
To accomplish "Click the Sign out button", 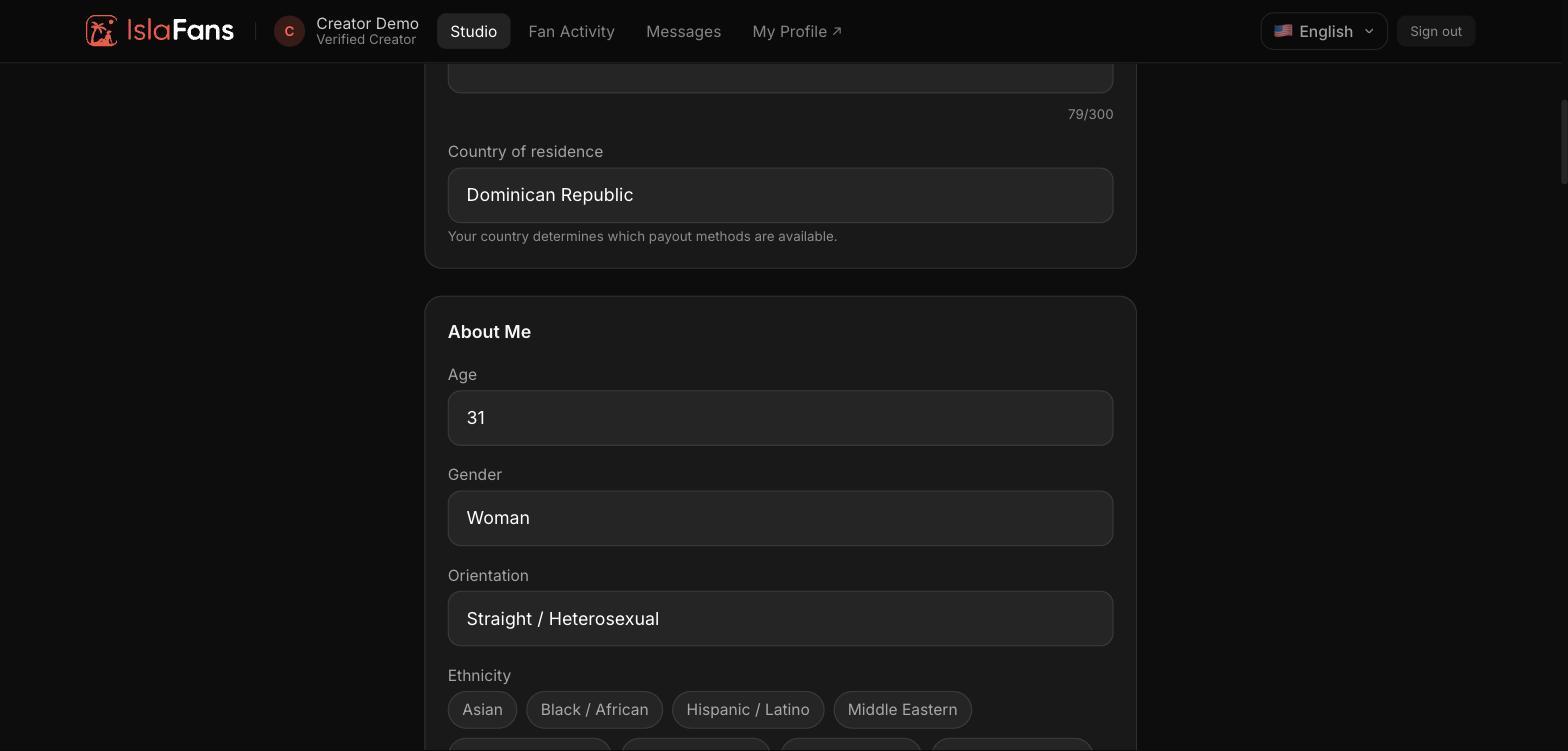I will (1435, 31).
